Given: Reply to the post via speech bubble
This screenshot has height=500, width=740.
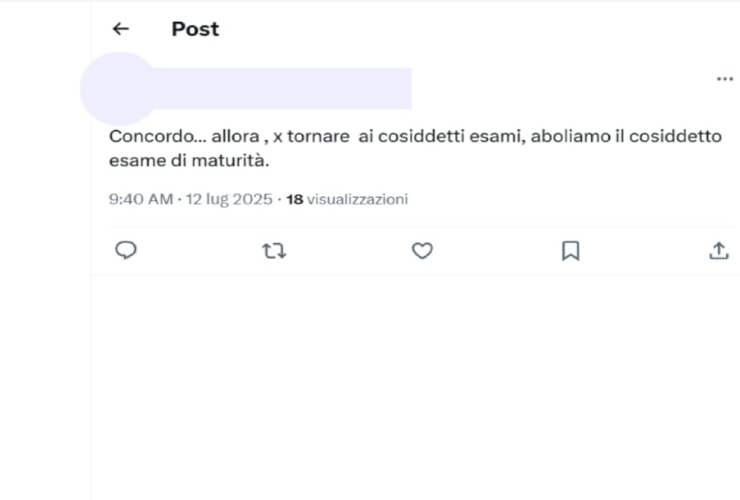Looking at the screenshot, I should pyautogui.click(x=126, y=251).
